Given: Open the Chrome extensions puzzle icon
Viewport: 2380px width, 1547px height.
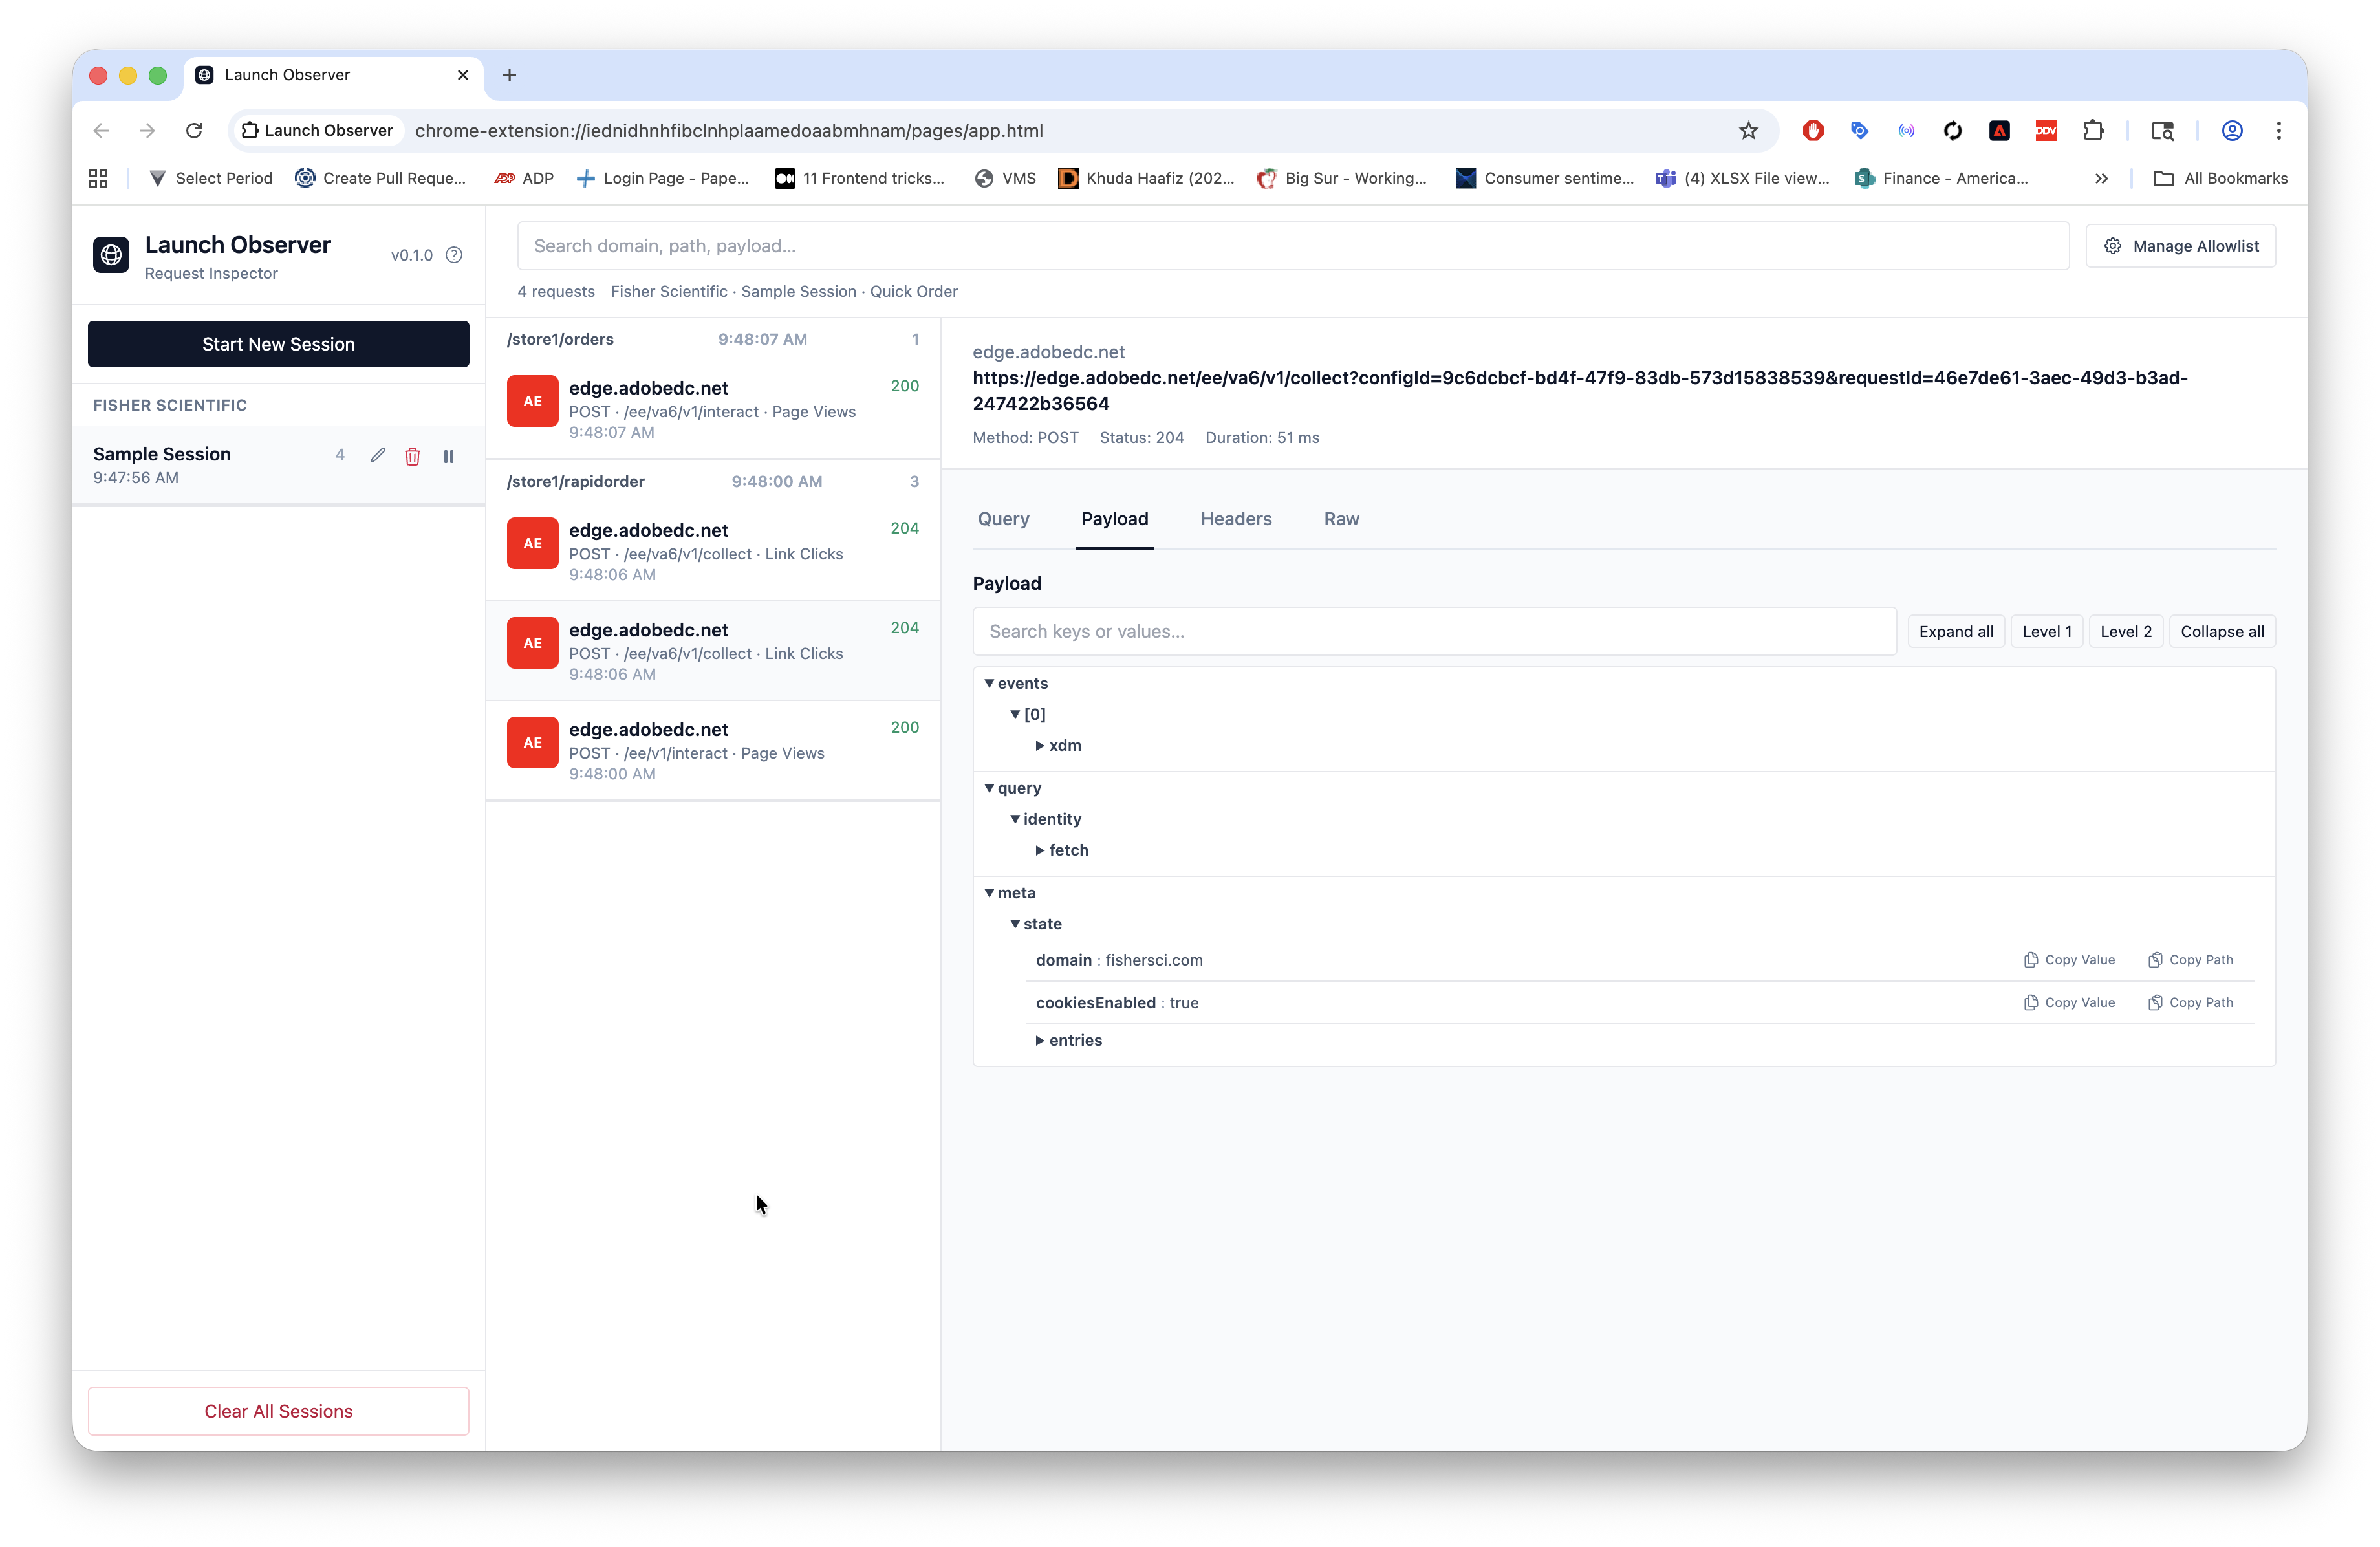Looking at the screenshot, I should pos(2093,131).
